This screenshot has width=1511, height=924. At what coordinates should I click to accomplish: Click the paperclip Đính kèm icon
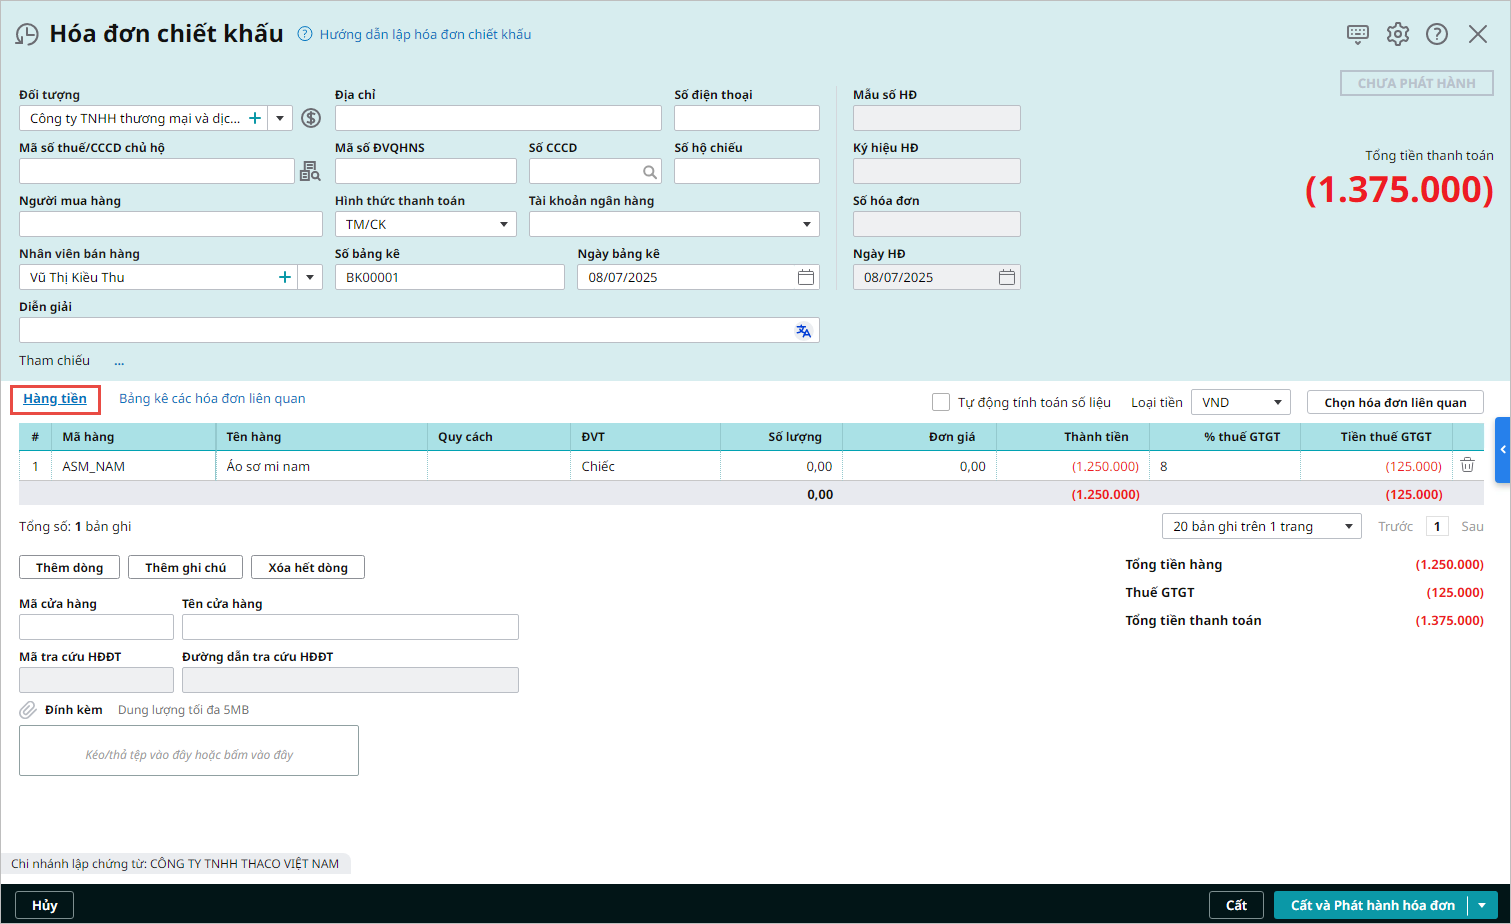tap(28, 710)
